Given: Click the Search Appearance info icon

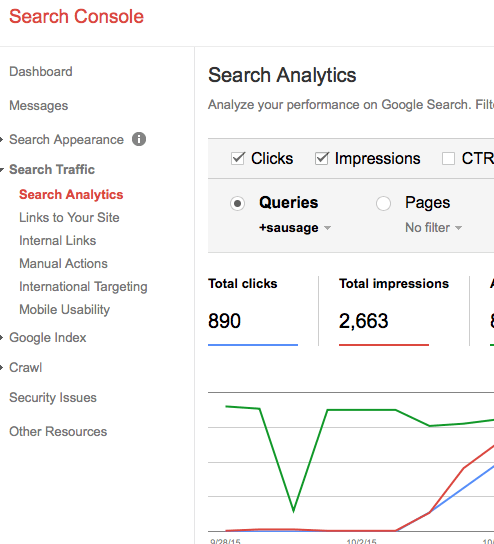Looking at the screenshot, I should pos(139,139).
